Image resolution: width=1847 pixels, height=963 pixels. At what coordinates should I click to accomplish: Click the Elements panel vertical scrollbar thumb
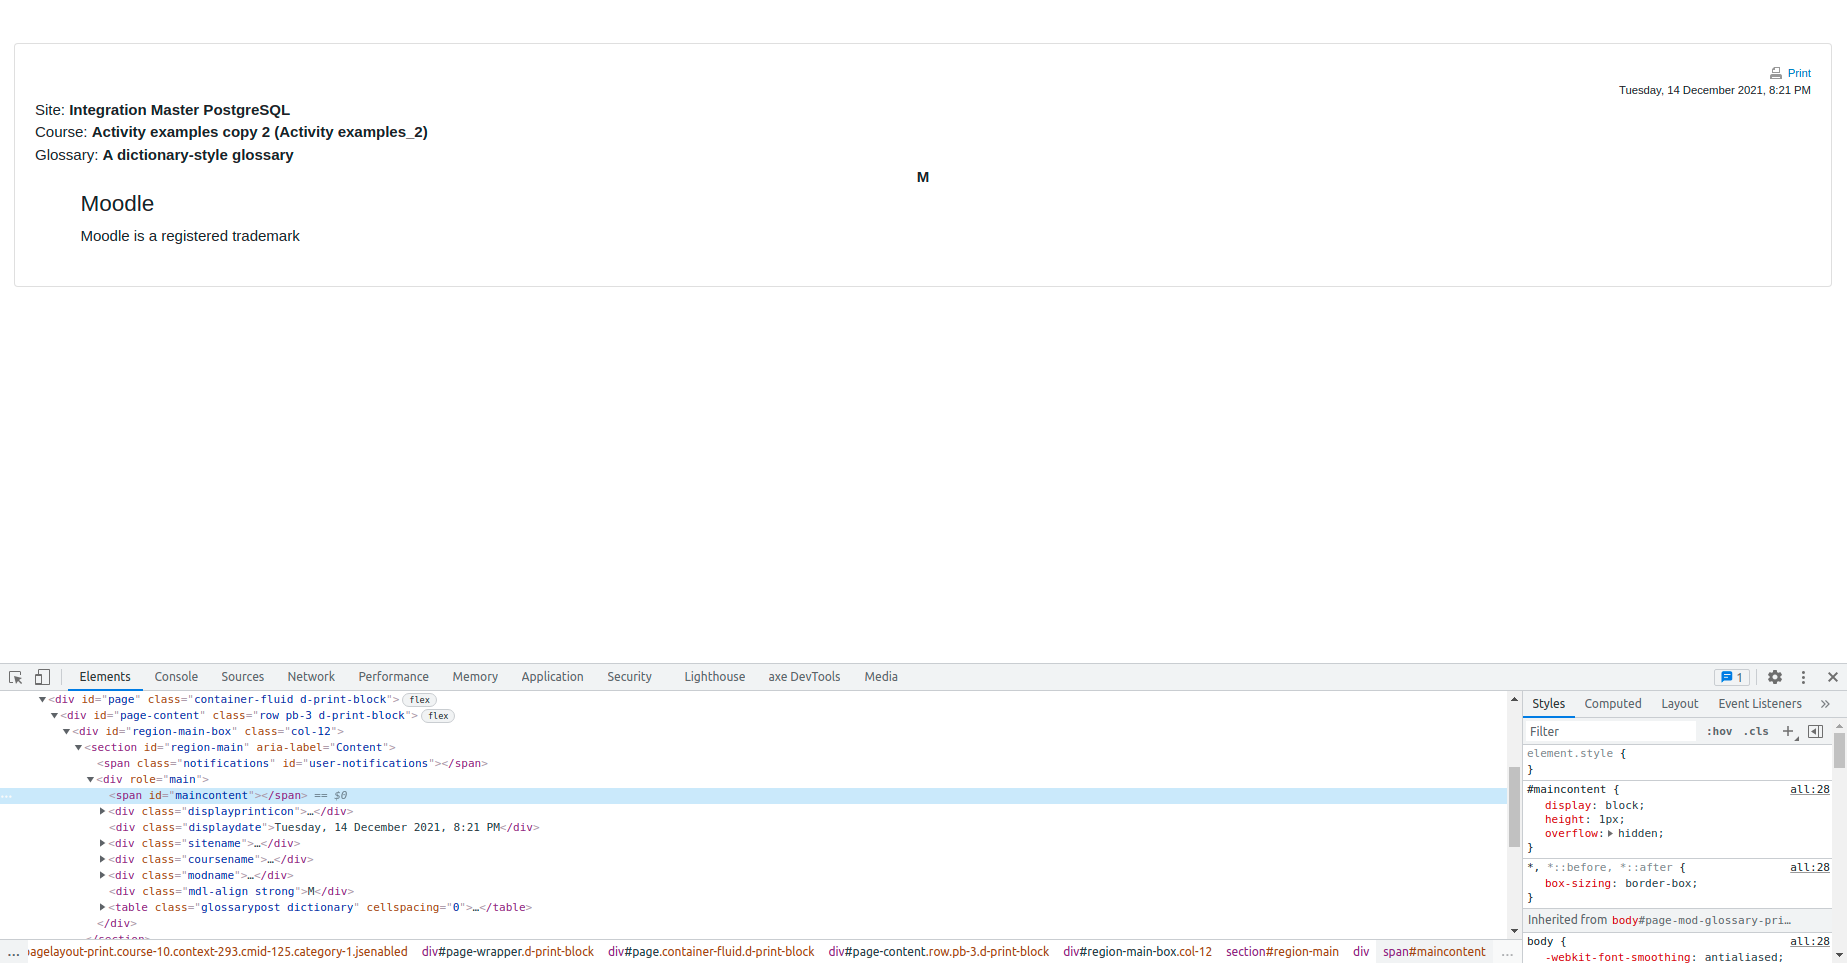1514,806
